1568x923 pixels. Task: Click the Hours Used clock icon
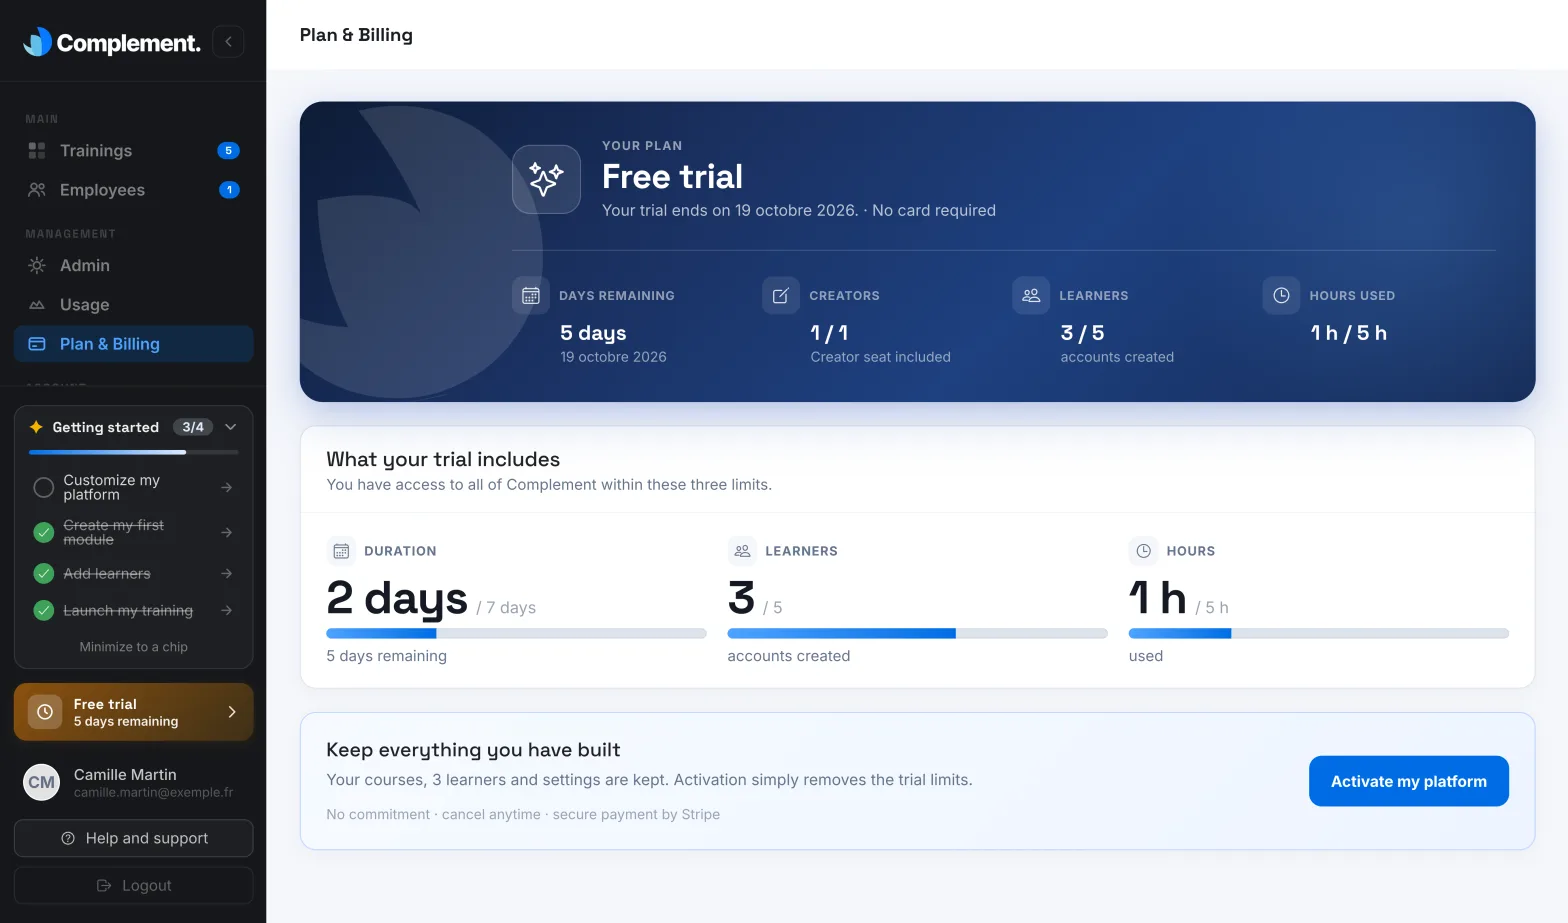point(1281,296)
